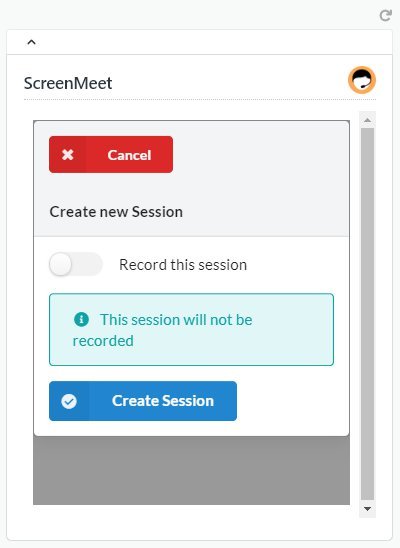Image resolution: width=400 pixels, height=548 pixels.
Task: Click the vertical scrollbar thumb
Action: [x=367, y=314]
